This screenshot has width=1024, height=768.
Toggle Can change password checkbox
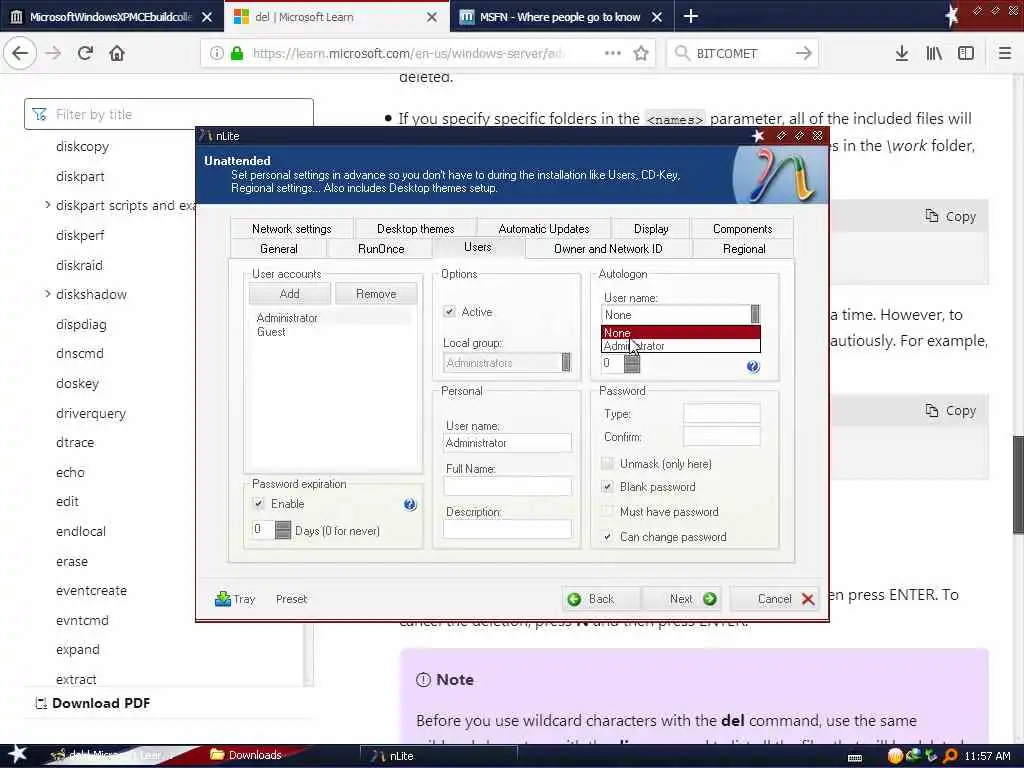(607, 536)
